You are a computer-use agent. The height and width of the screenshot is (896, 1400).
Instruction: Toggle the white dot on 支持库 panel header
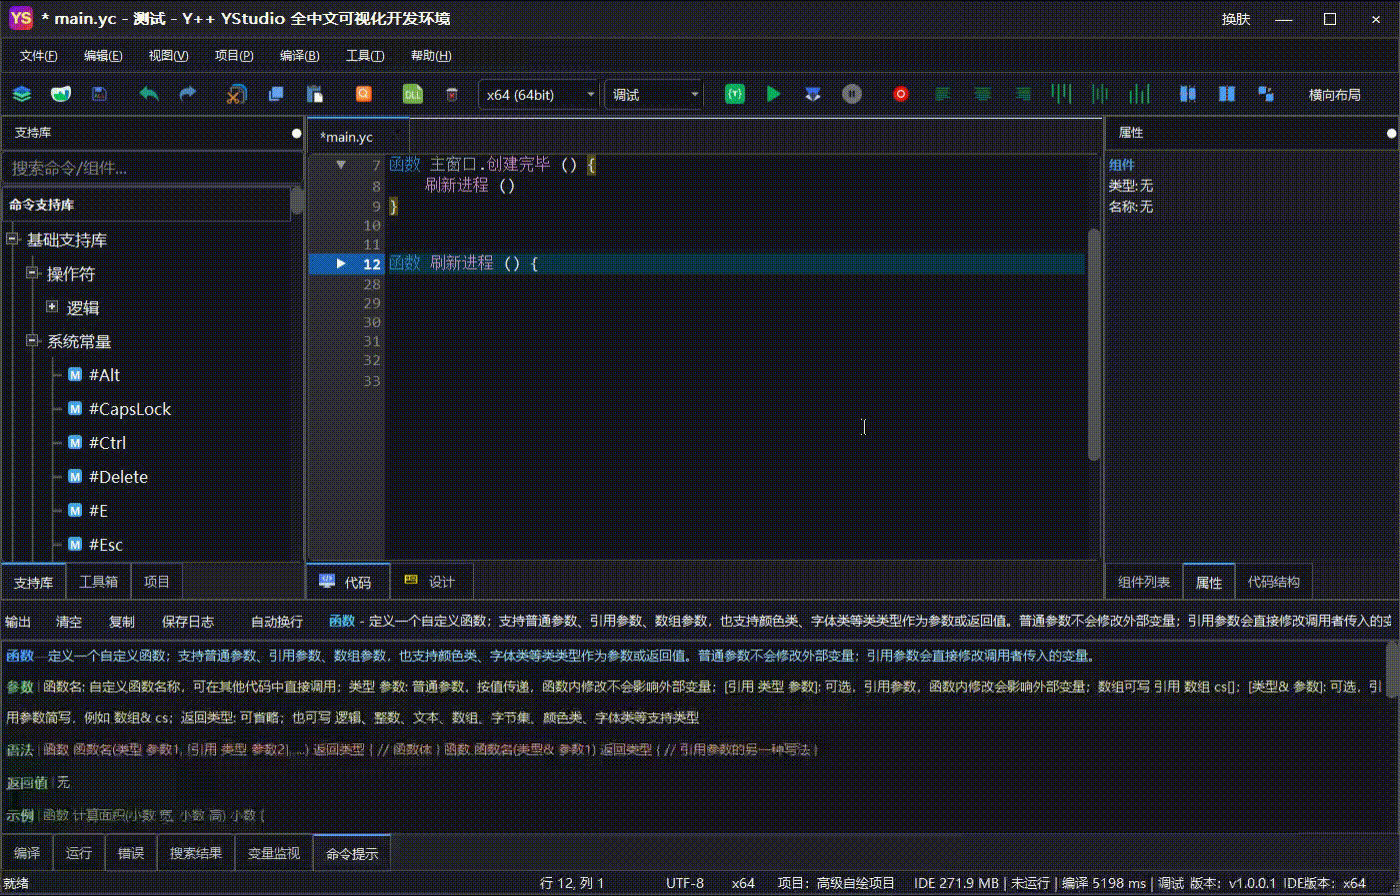(296, 133)
